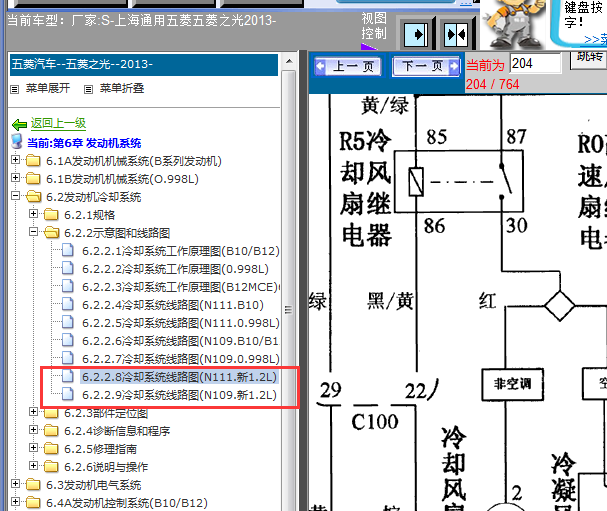Collapse the 6.2.2示意图和线路图 node
The height and width of the screenshot is (511, 607).
click(33, 232)
